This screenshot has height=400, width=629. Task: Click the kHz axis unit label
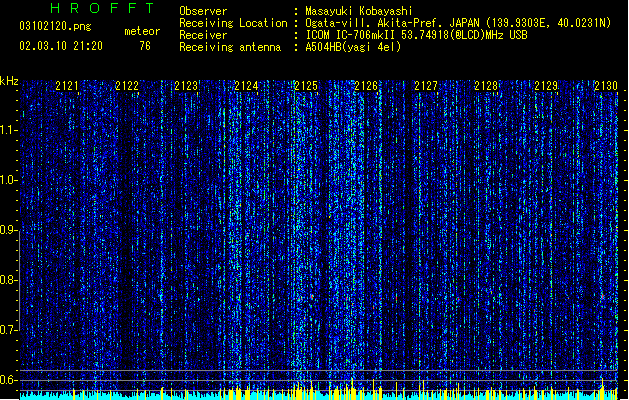point(9,81)
